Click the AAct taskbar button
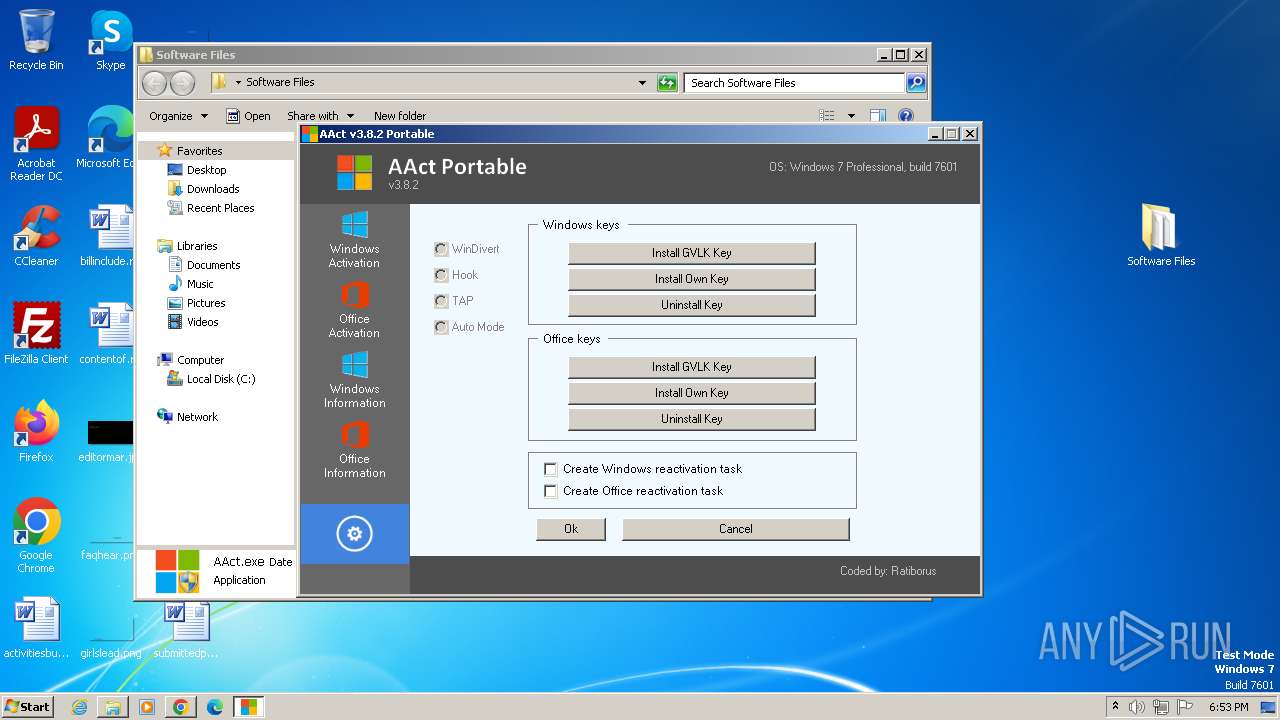 coord(249,707)
